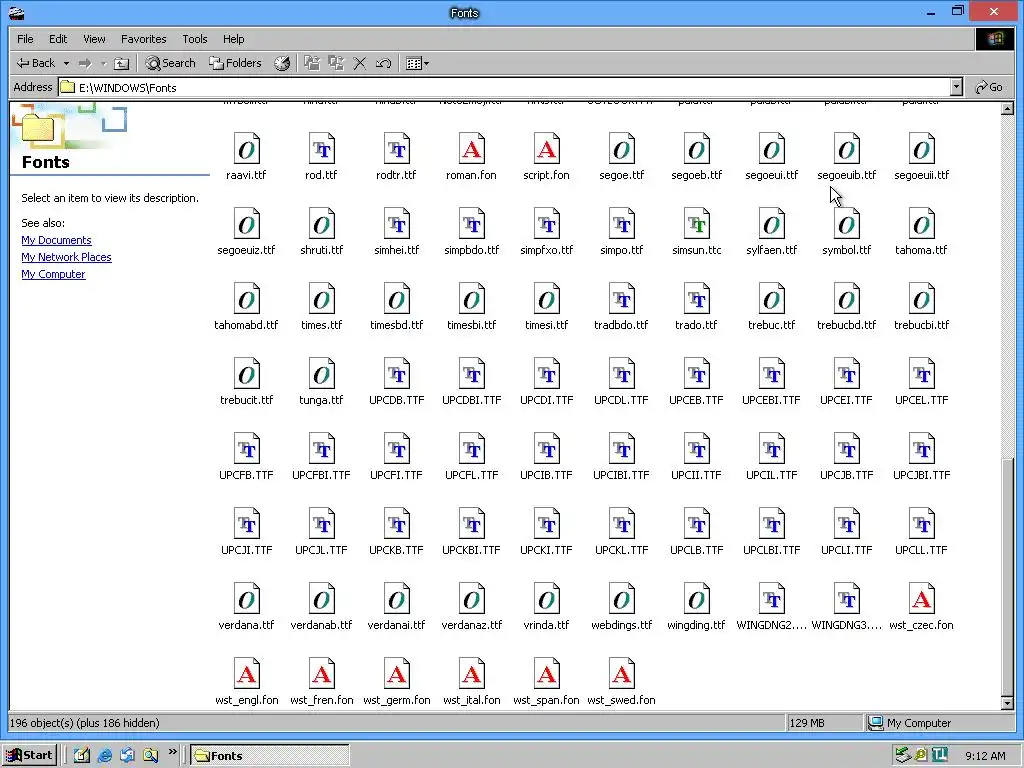
Task: Select the tunga.ttf font file
Action: [x=321, y=382]
